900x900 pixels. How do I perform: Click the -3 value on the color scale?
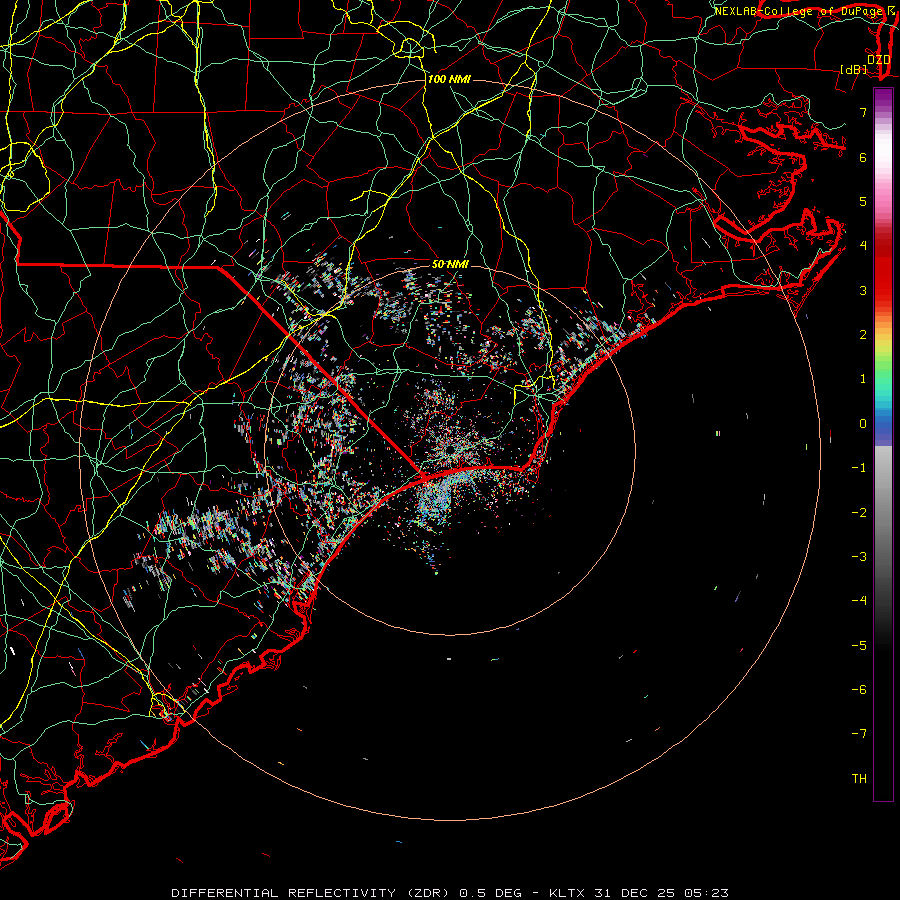click(859, 556)
